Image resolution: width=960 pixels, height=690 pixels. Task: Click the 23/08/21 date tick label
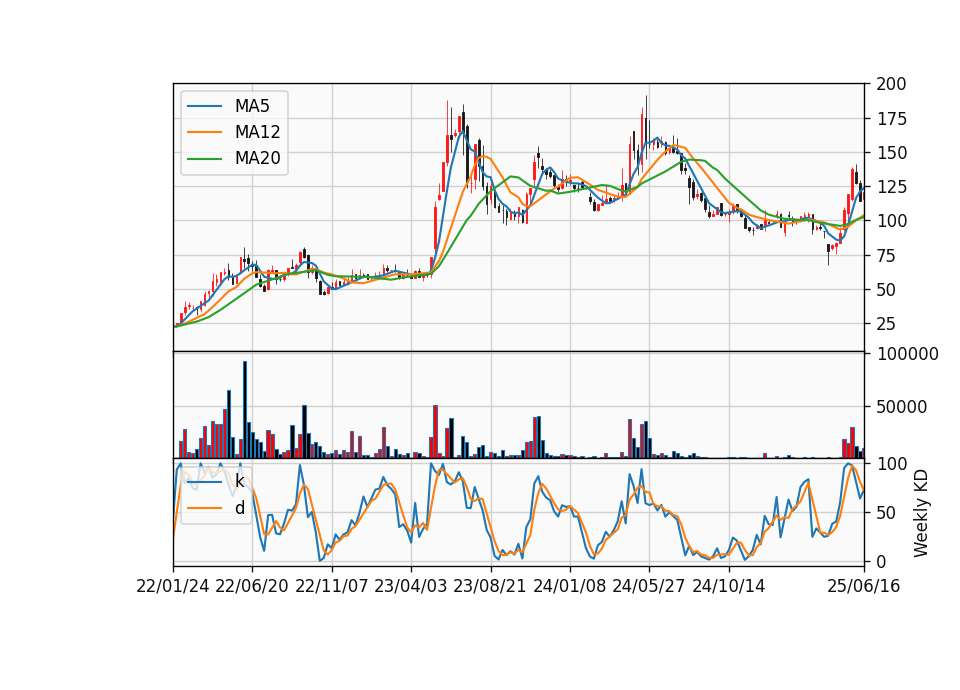pos(490,586)
